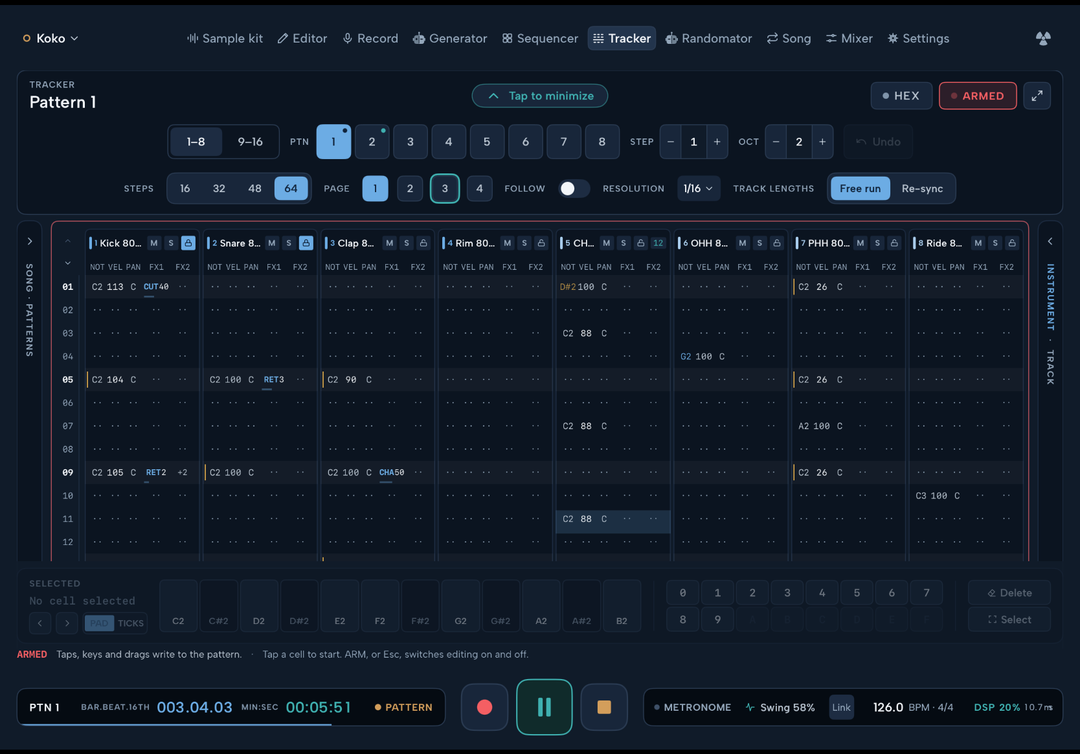Screen dimensions: 1080x754
Task: Disarm the ARMED editing button
Action: coord(977,96)
